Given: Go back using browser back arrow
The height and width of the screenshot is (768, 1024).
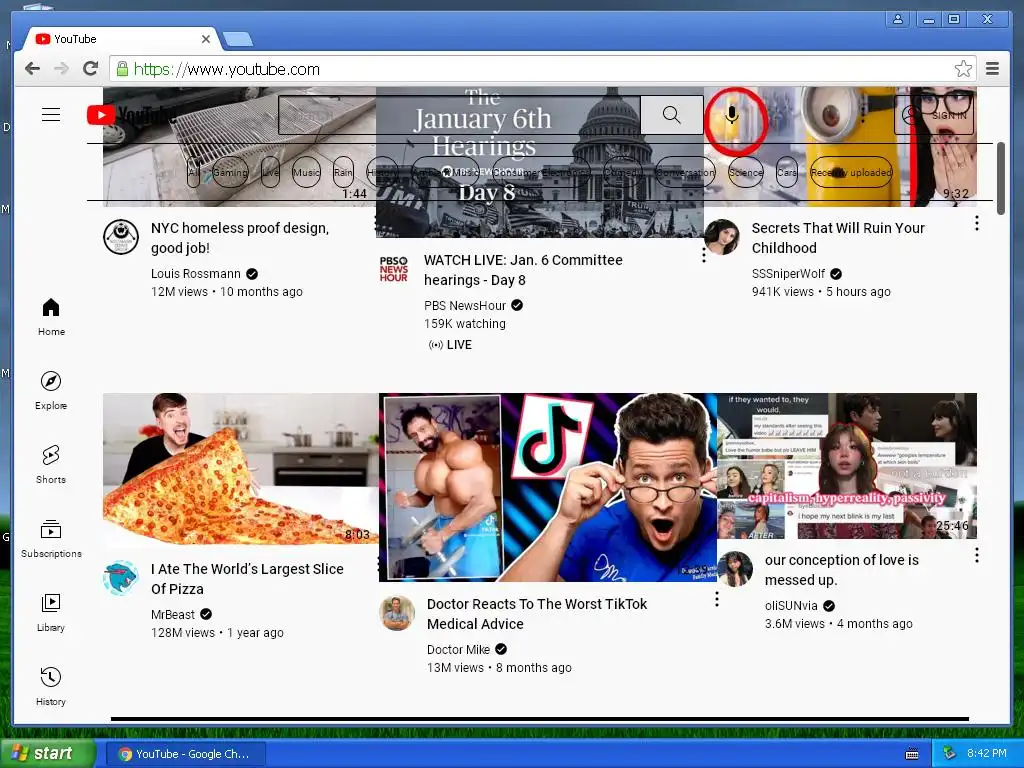Looking at the screenshot, I should click(x=32, y=69).
